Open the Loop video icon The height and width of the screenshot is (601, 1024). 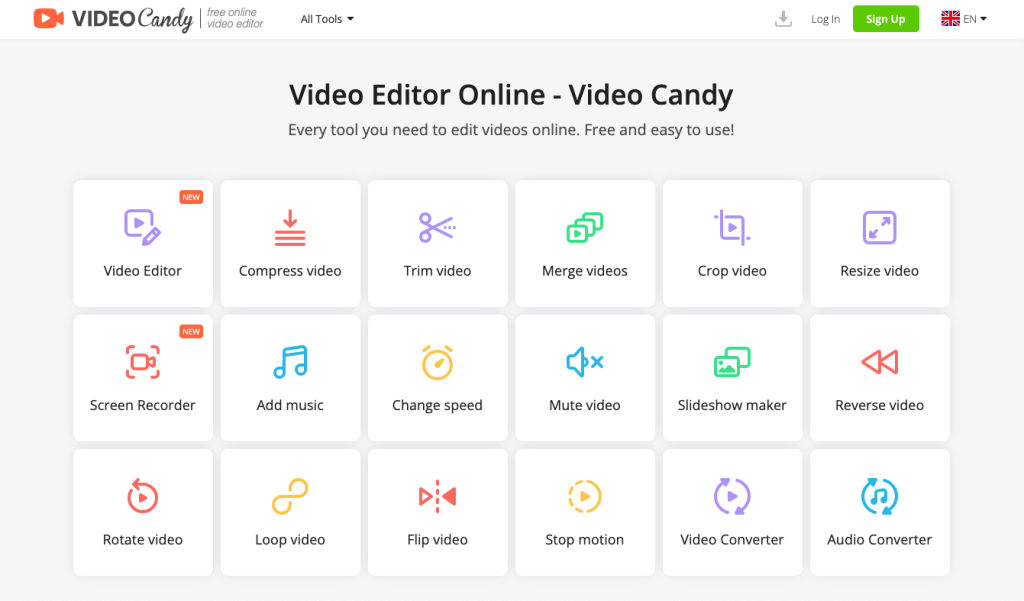[290, 495]
